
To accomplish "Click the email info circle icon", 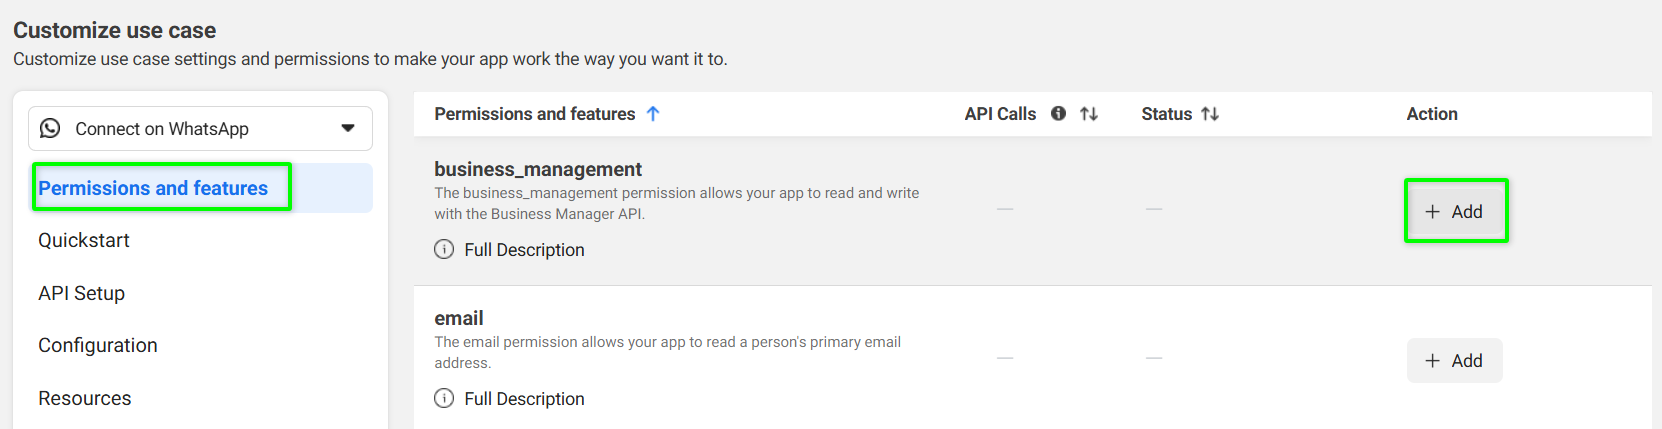I will pos(444,398).
